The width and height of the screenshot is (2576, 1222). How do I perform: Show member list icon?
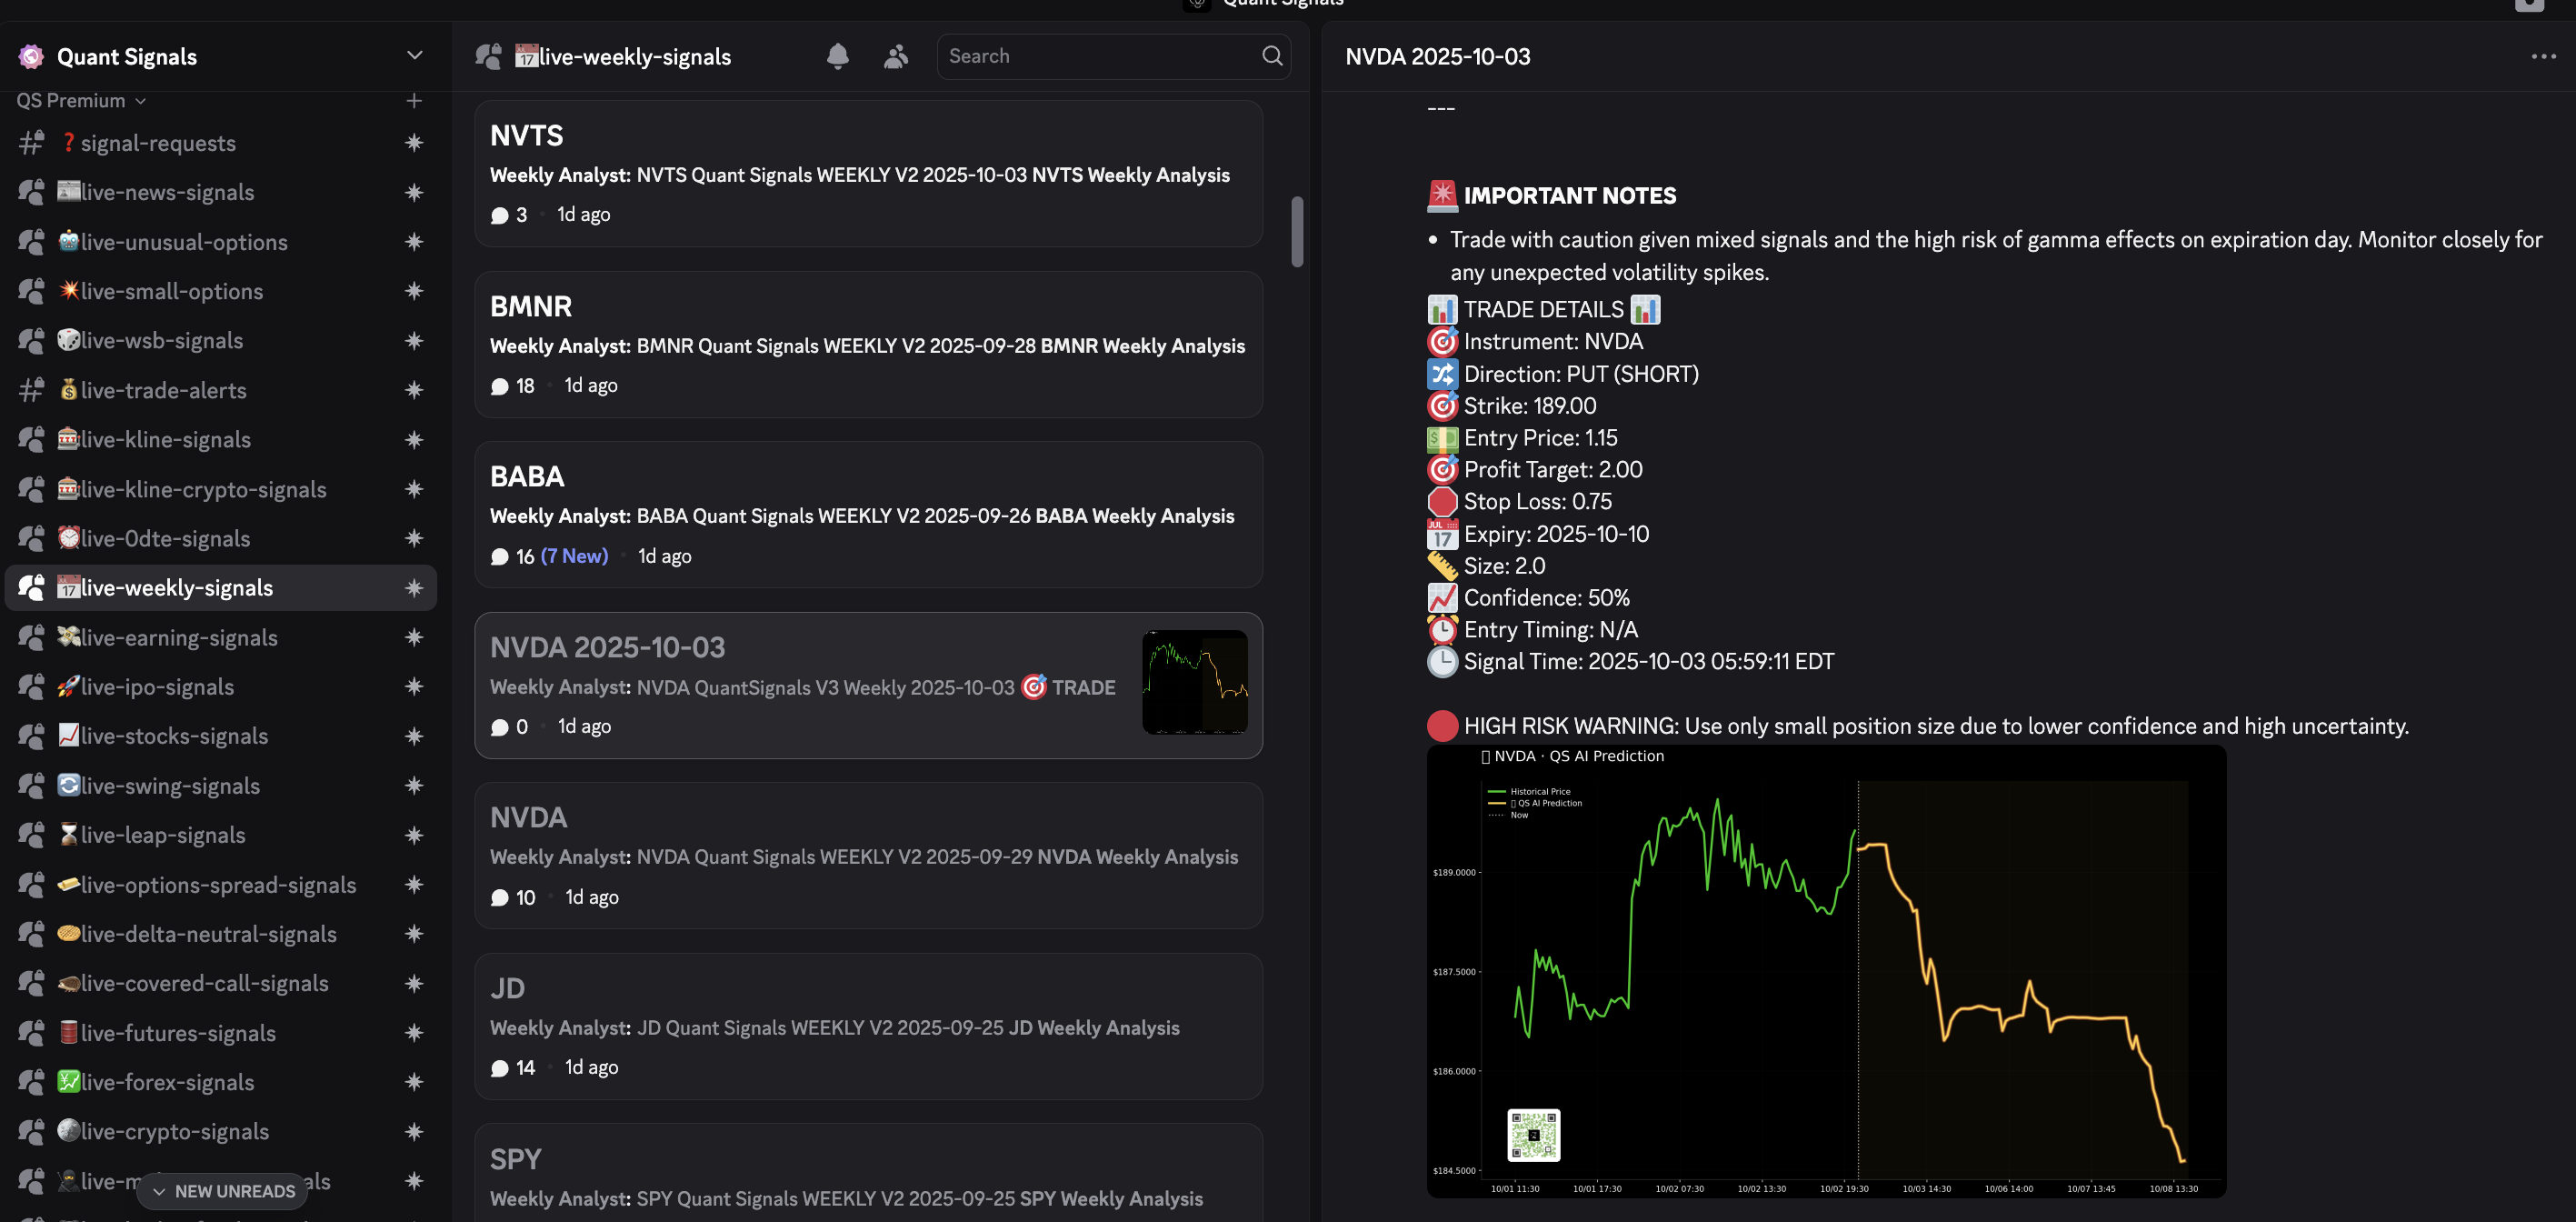point(896,57)
